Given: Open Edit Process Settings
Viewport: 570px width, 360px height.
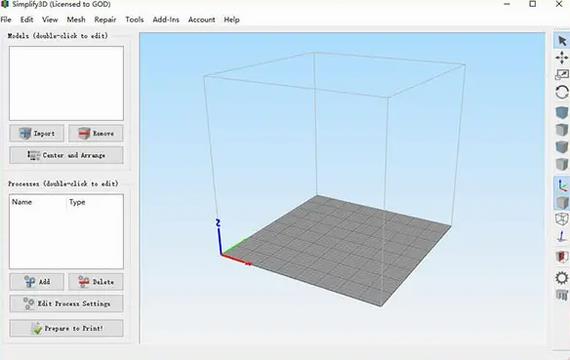Looking at the screenshot, I should click(67, 304).
